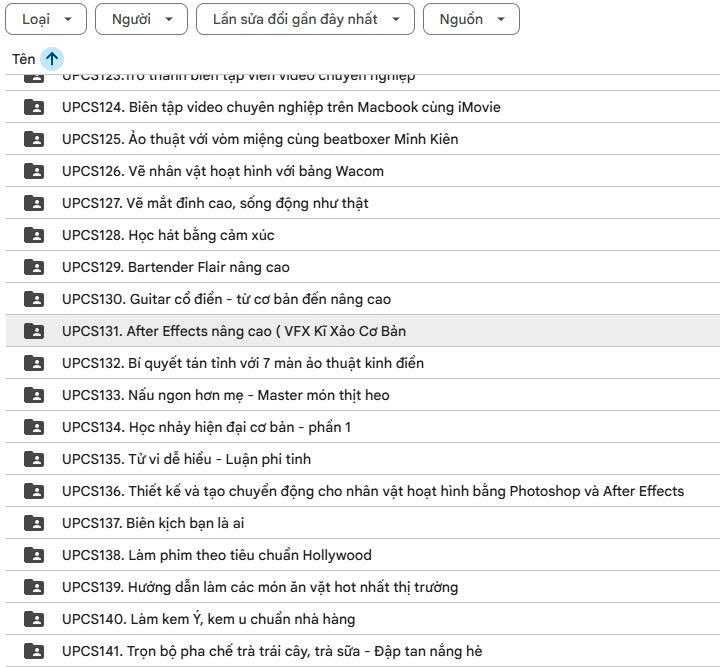This screenshot has width=720, height=667.
Task: Select 'UPCS126. Vẽ nhân vật hoạt hình với bảng Wacom'
Action: coord(223,171)
